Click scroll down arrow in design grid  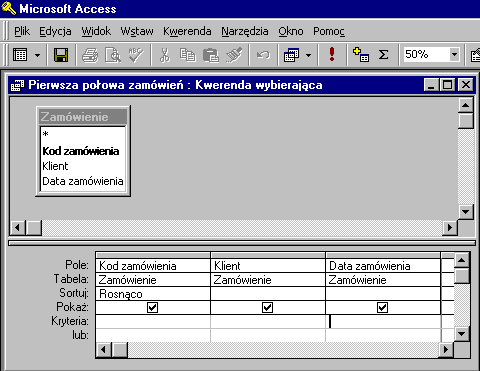(x=462, y=334)
